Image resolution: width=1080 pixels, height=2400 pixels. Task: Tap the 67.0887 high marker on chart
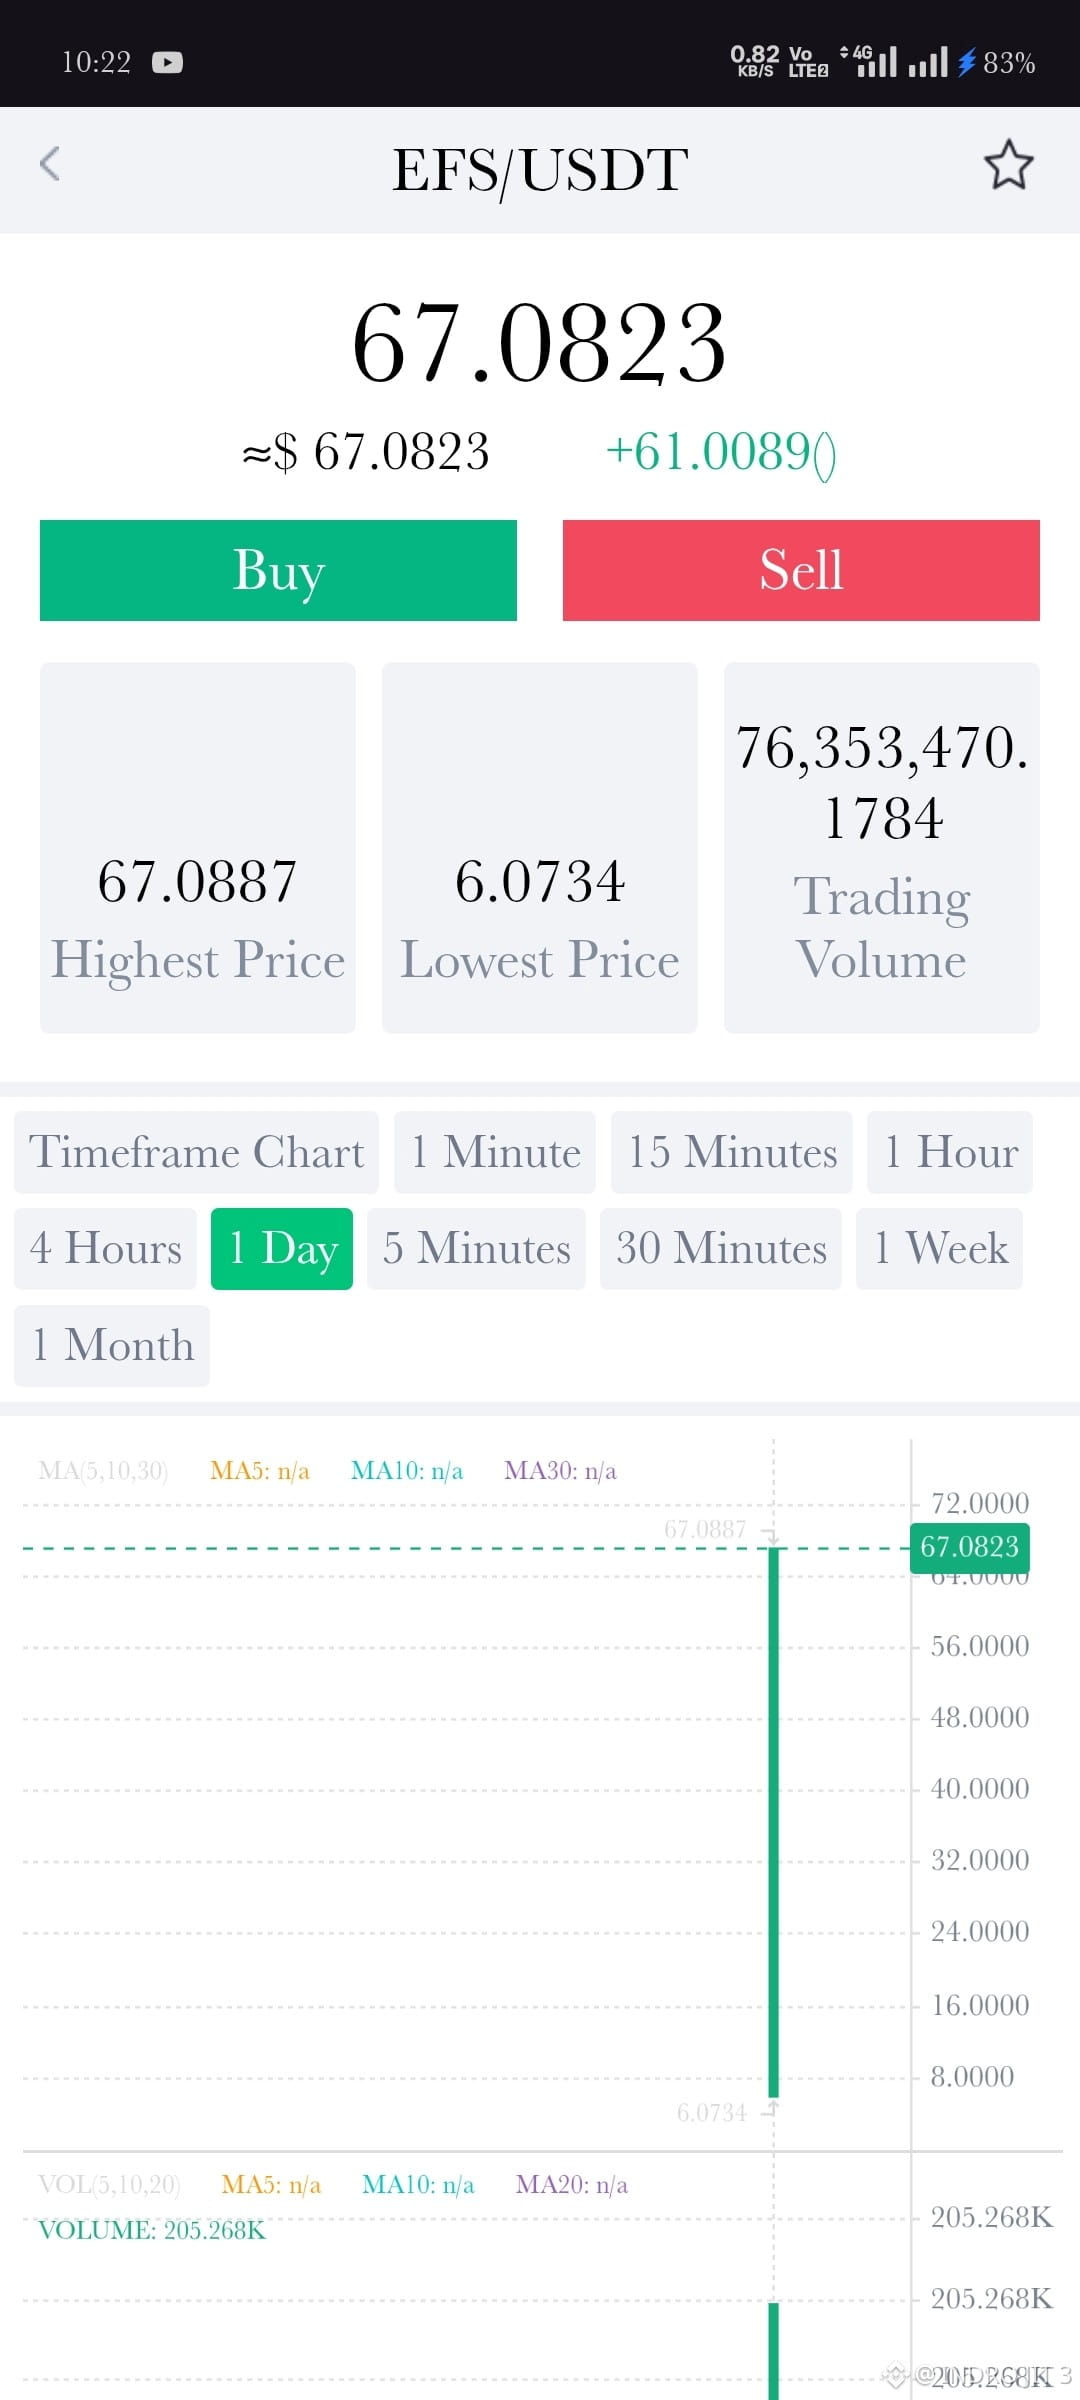tap(706, 1529)
